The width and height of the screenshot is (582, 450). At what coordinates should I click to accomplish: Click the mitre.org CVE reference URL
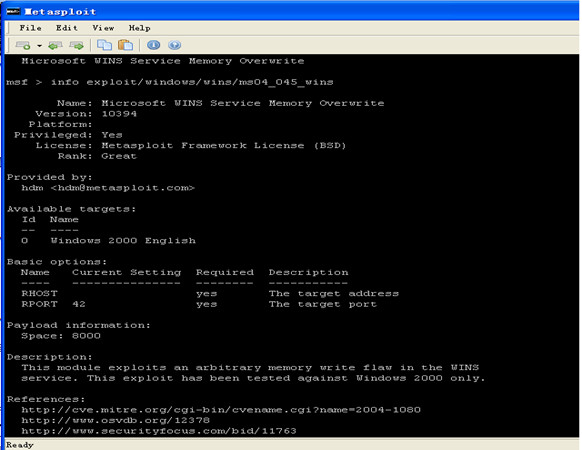221,410
